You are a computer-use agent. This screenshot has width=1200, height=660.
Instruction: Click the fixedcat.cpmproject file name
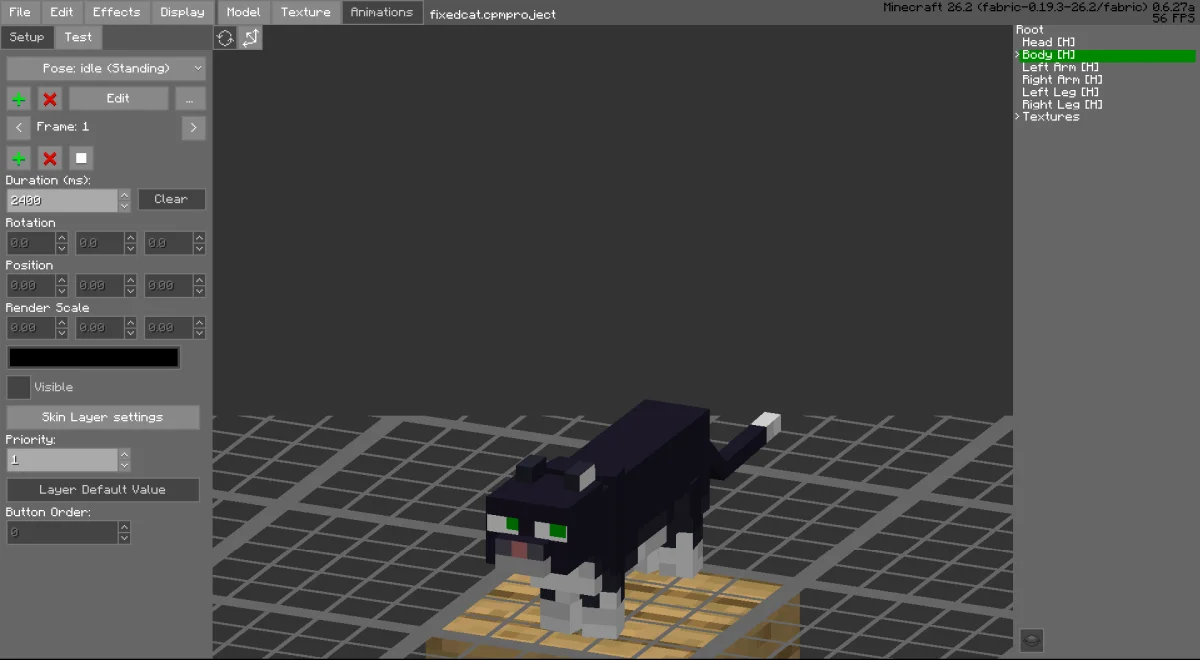point(492,14)
